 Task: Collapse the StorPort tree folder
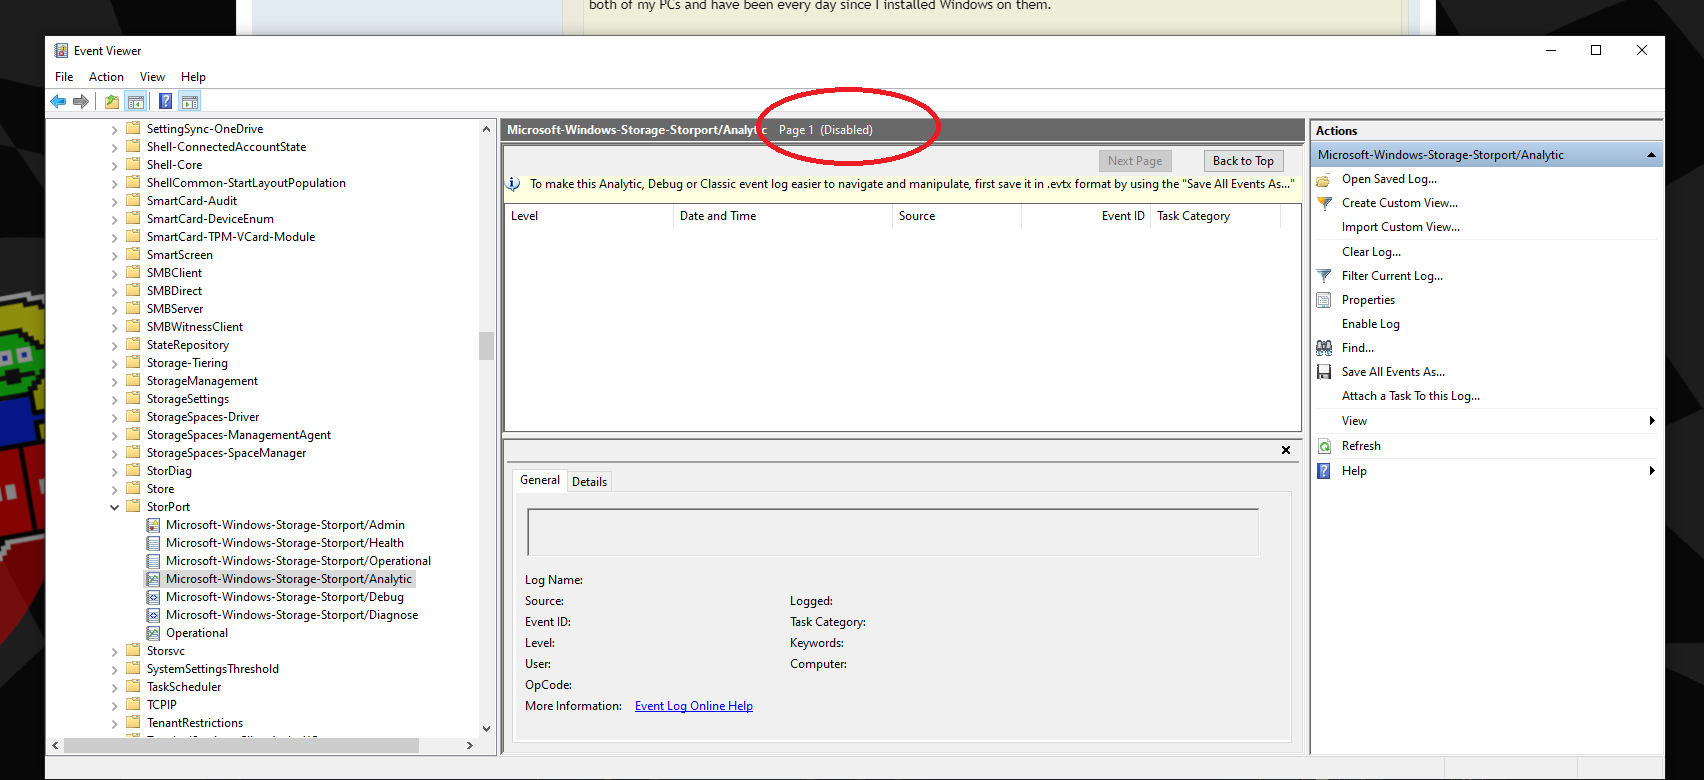[x=115, y=507]
